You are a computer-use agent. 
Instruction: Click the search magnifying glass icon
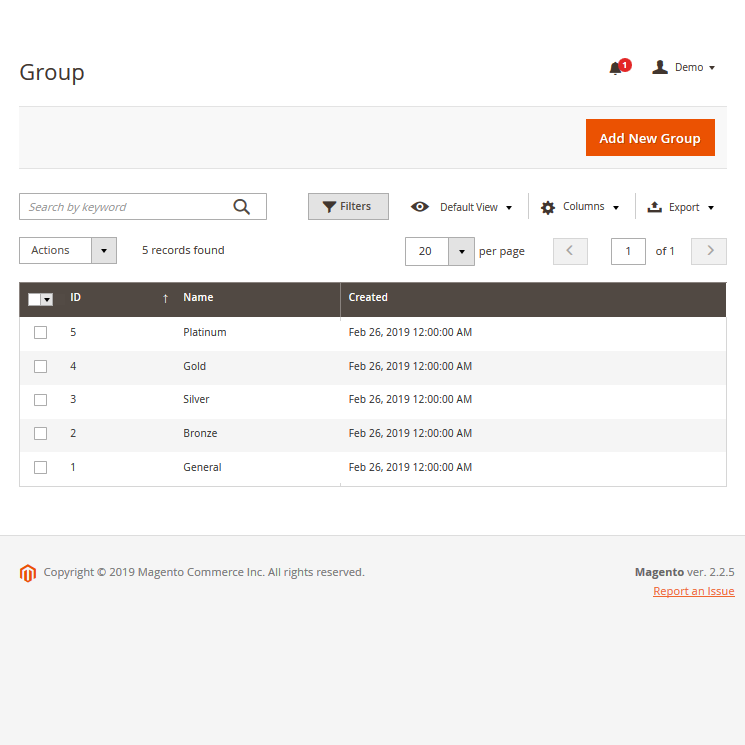click(x=241, y=207)
